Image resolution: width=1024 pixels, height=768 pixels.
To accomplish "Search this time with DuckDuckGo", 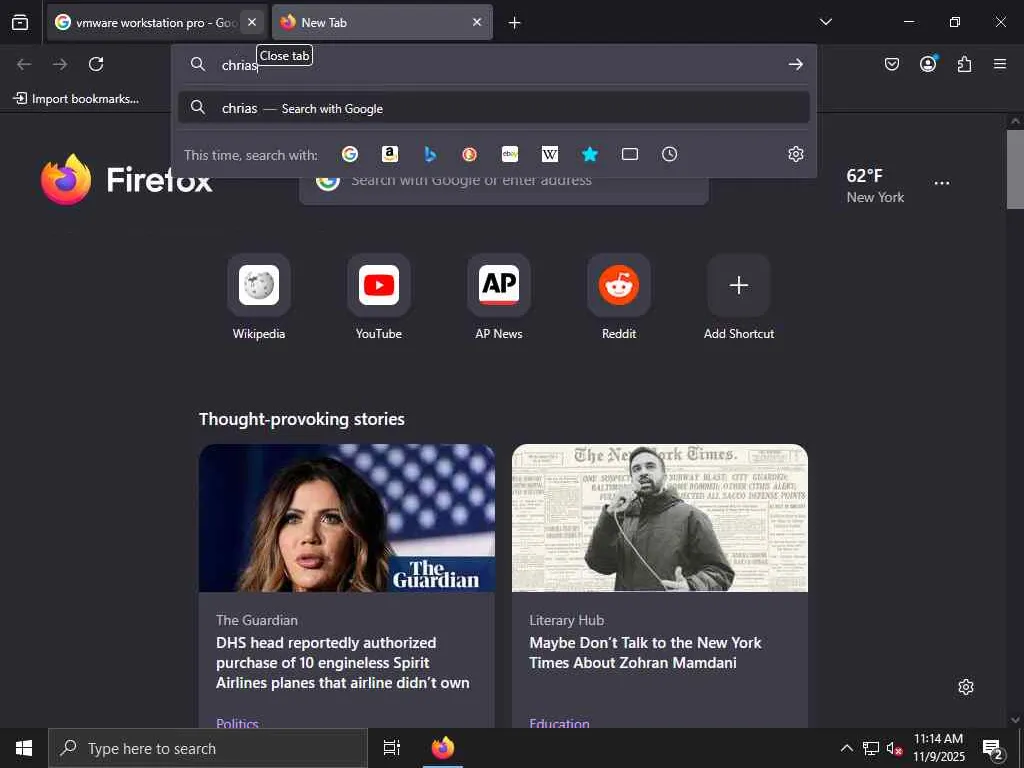I will coord(470,154).
